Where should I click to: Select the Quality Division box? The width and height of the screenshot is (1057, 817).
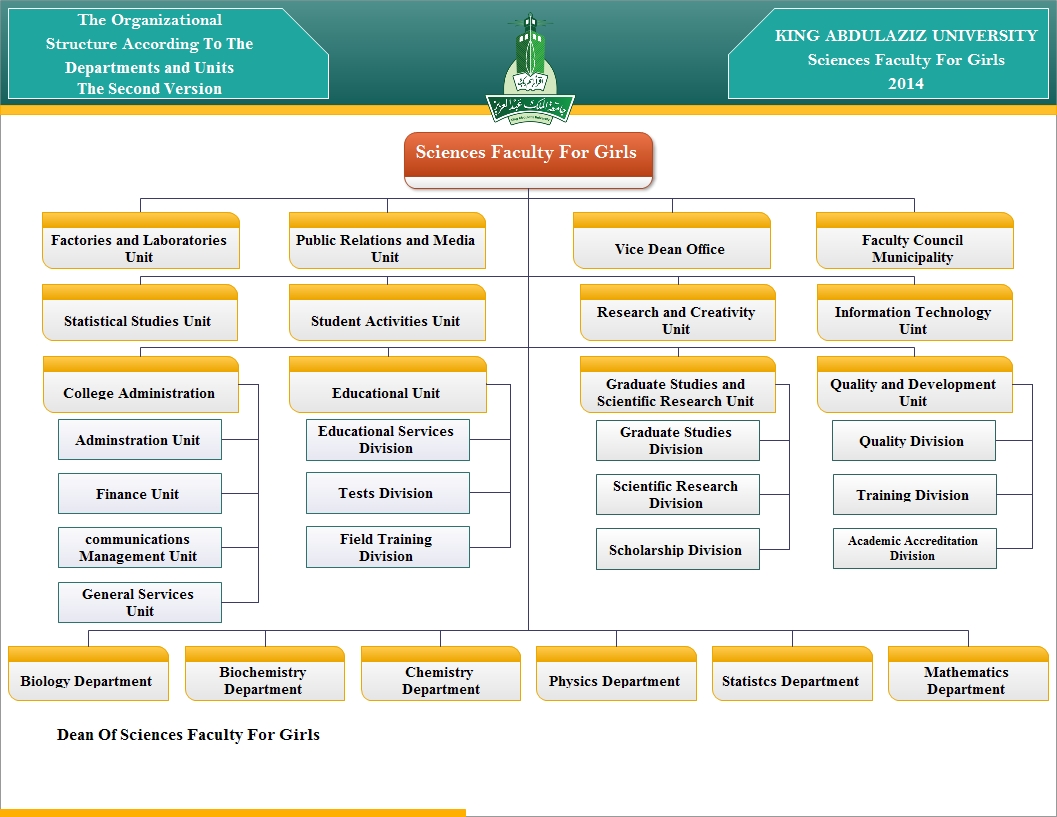(x=913, y=440)
